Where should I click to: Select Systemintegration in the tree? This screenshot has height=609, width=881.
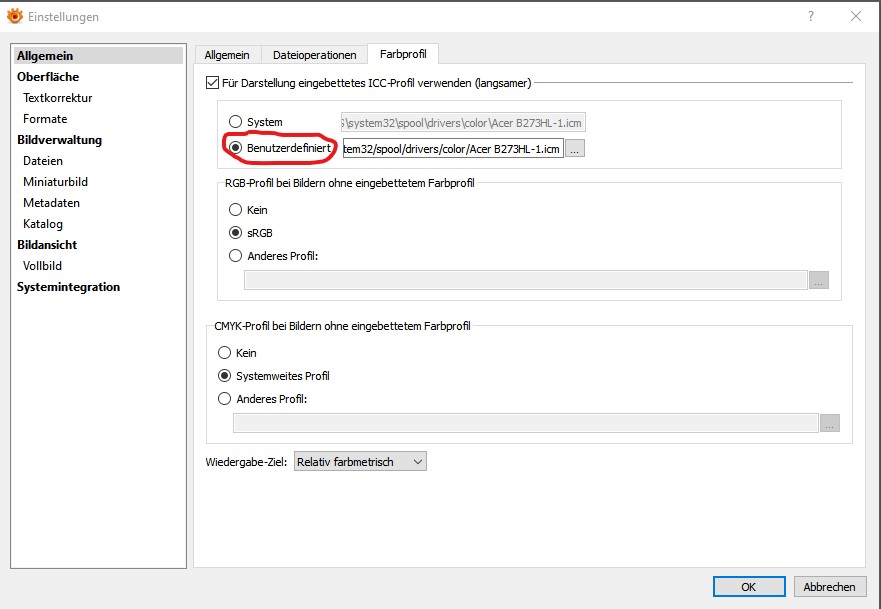(69, 287)
